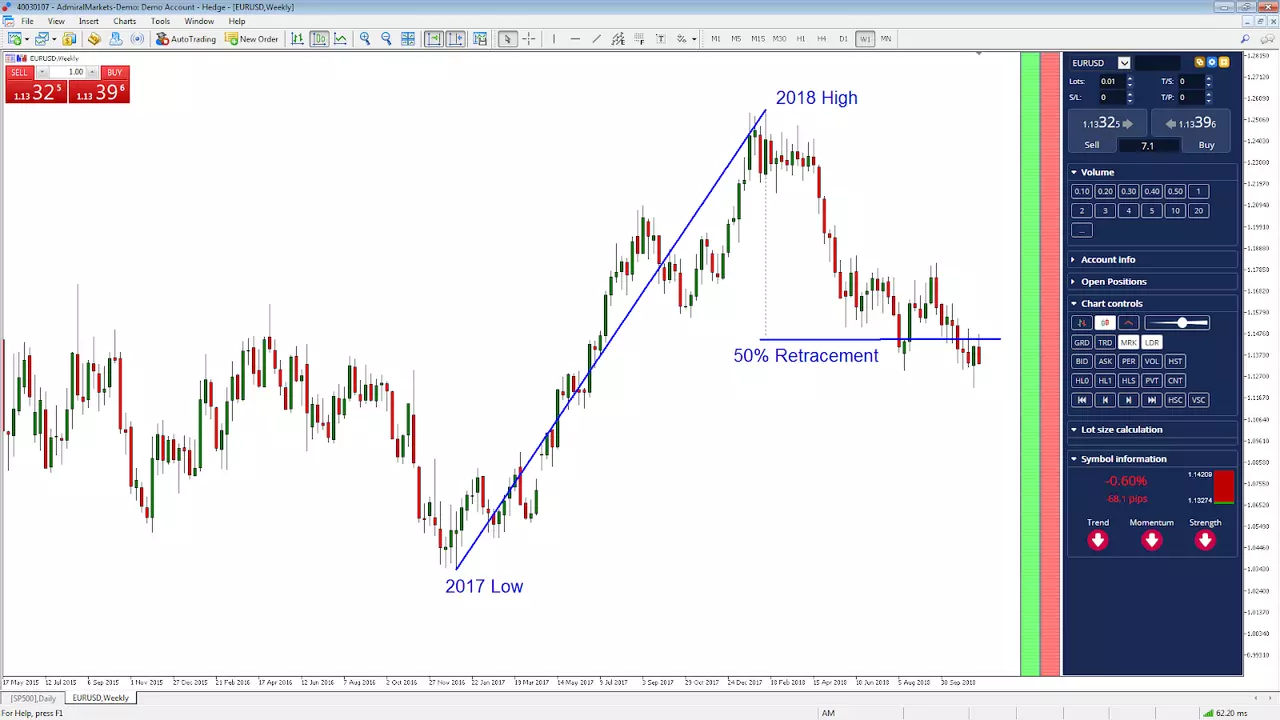Click the Lots input field
Viewport: 1280px width, 720px height.
1112,82
